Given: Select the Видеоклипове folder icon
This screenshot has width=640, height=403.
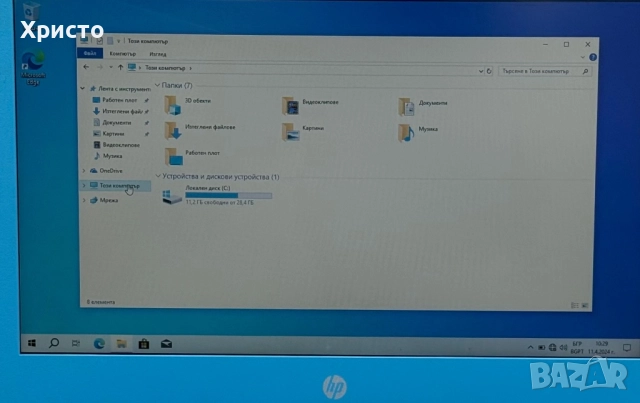Looking at the screenshot, I should (x=290, y=105).
